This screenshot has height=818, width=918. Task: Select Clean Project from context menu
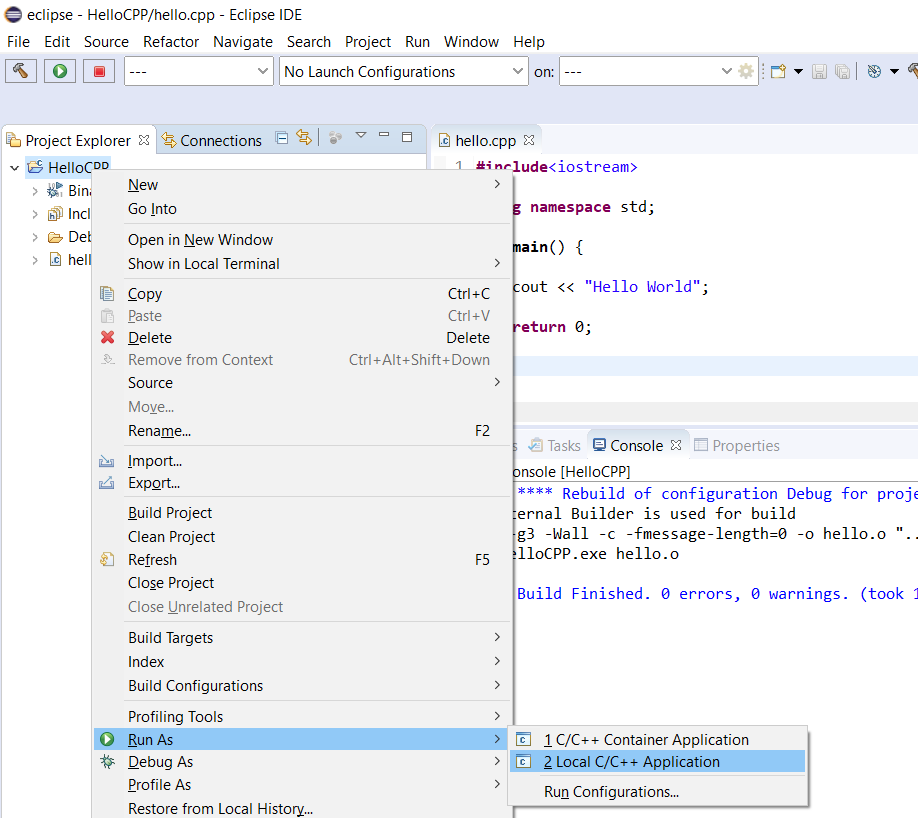pyautogui.click(x=302, y=536)
